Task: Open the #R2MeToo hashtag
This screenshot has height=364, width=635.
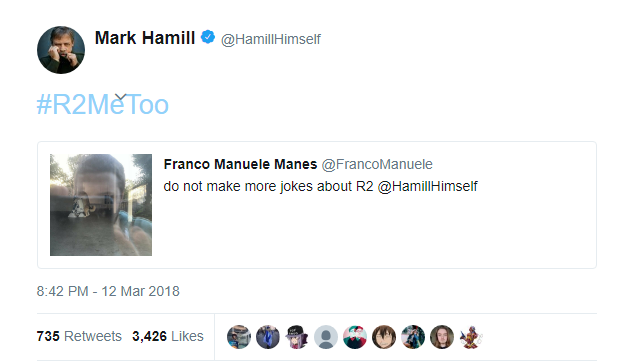Action: coord(102,104)
